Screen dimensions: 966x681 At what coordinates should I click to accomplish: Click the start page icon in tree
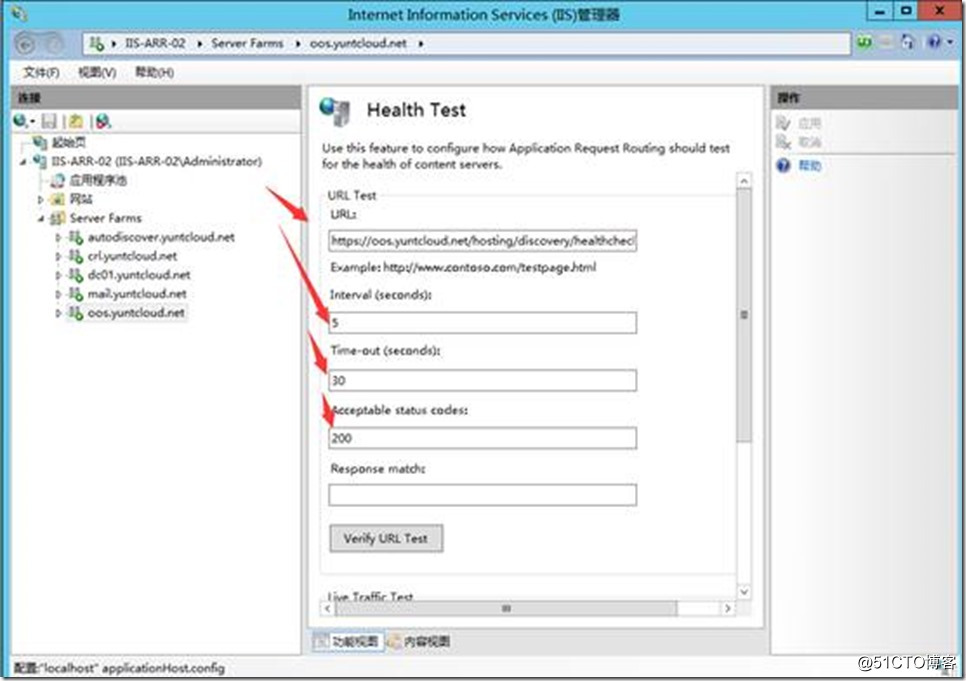click(x=40, y=143)
